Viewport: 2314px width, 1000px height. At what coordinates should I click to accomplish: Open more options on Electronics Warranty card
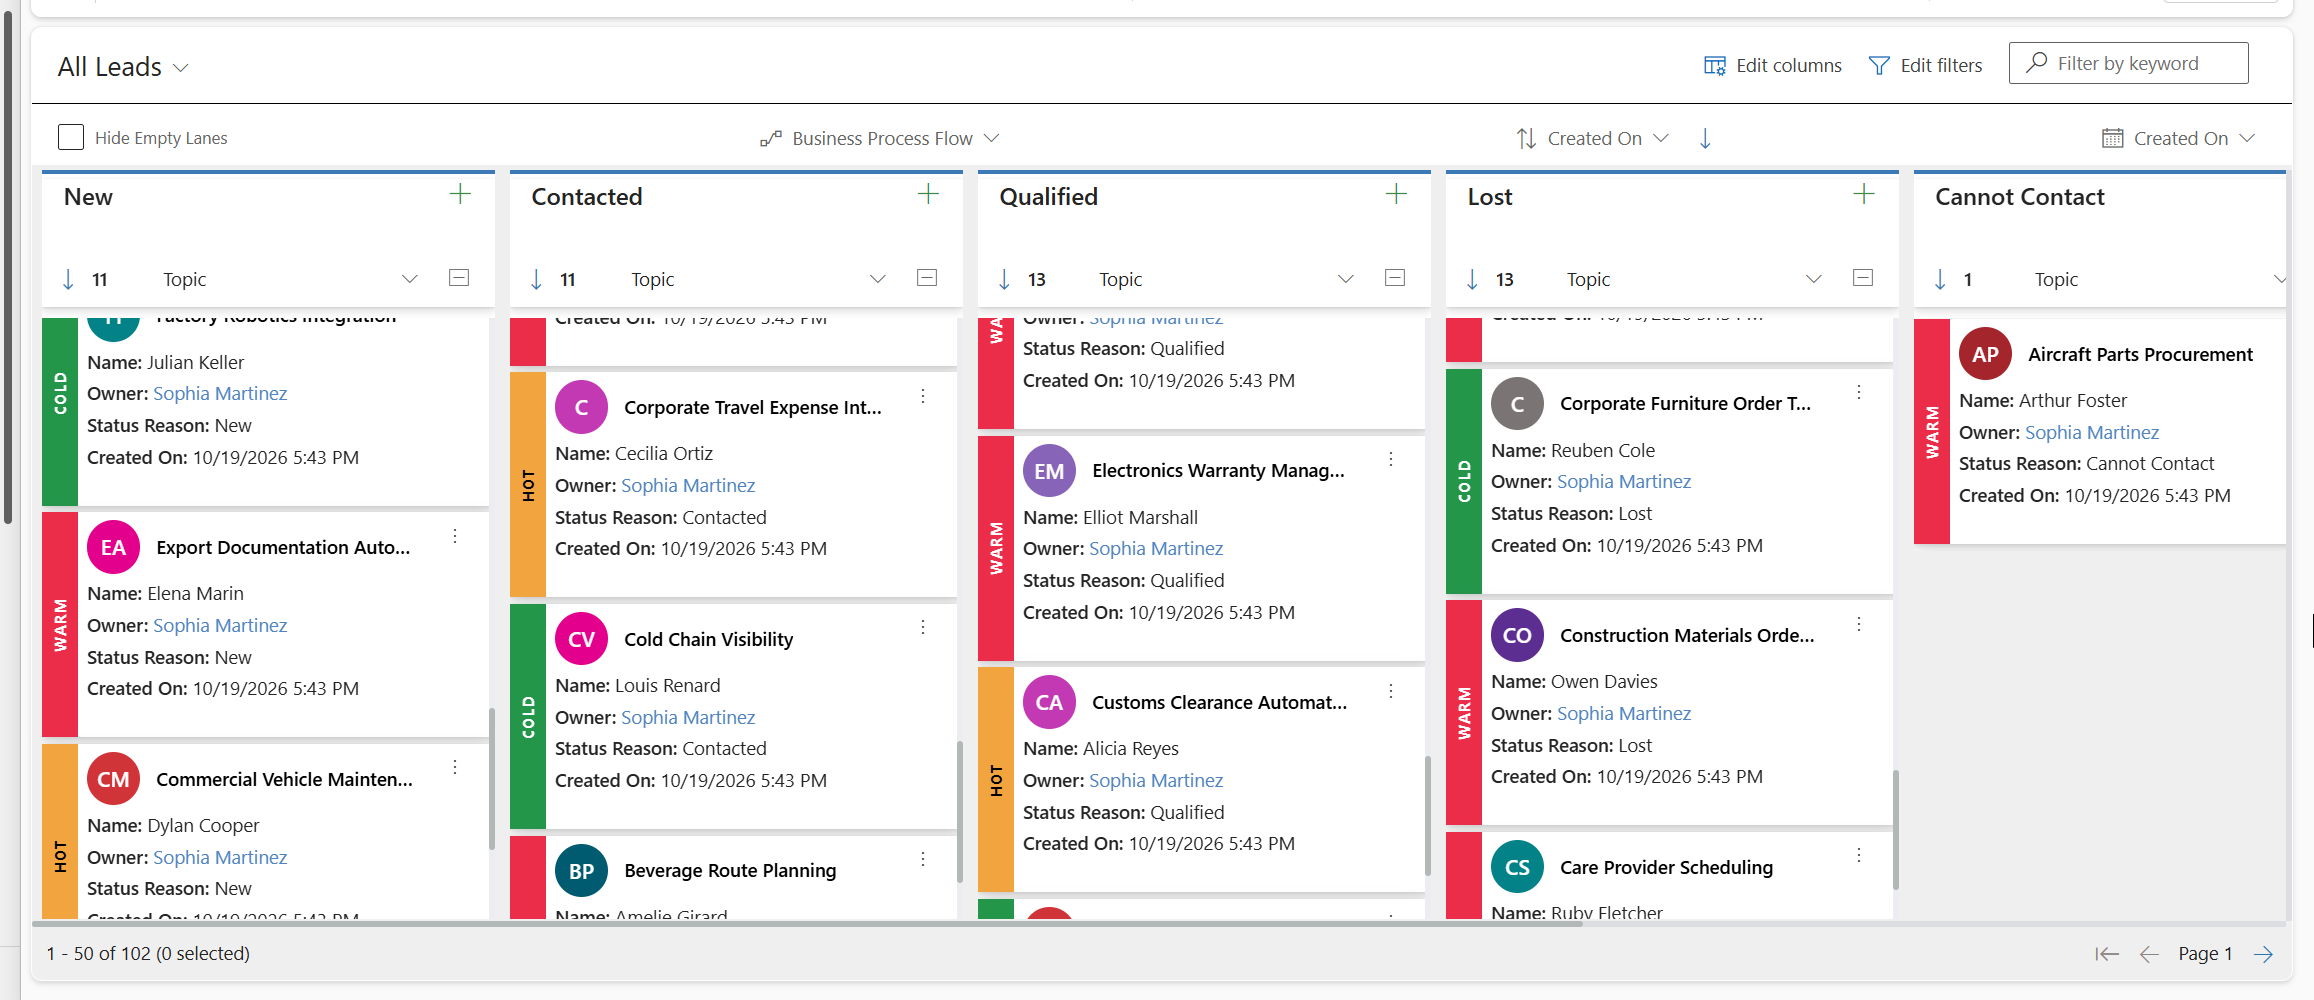pos(1391,459)
